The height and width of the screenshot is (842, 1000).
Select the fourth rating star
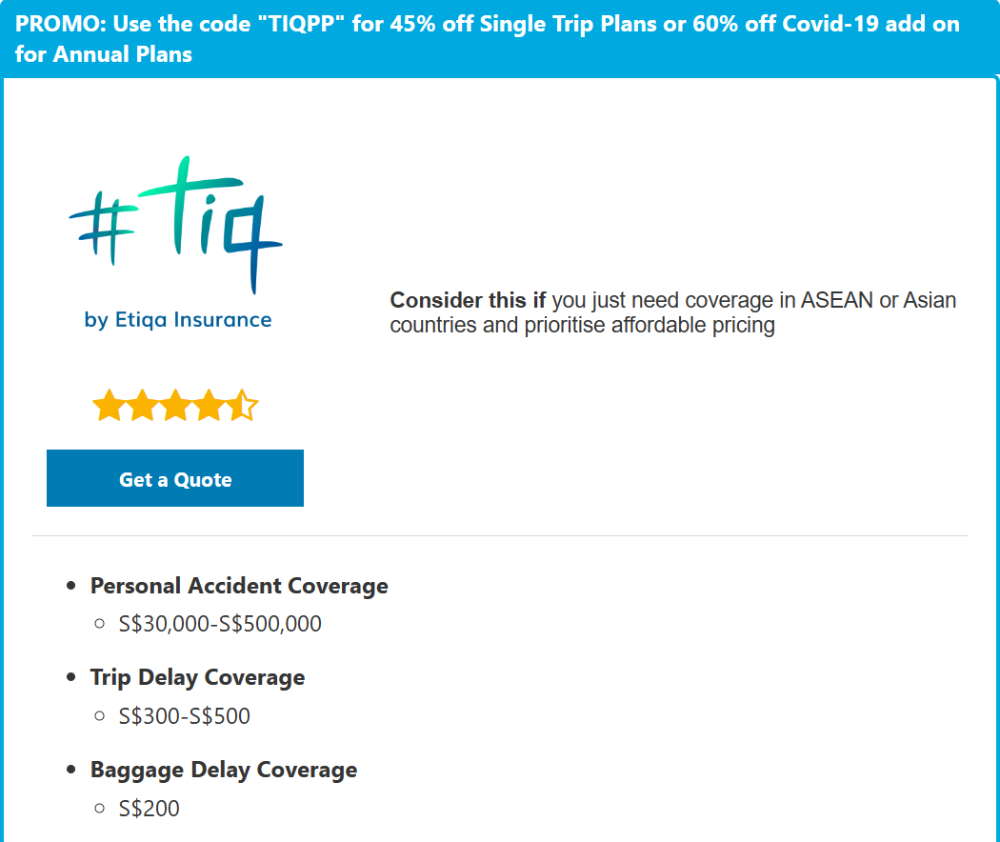(209, 407)
